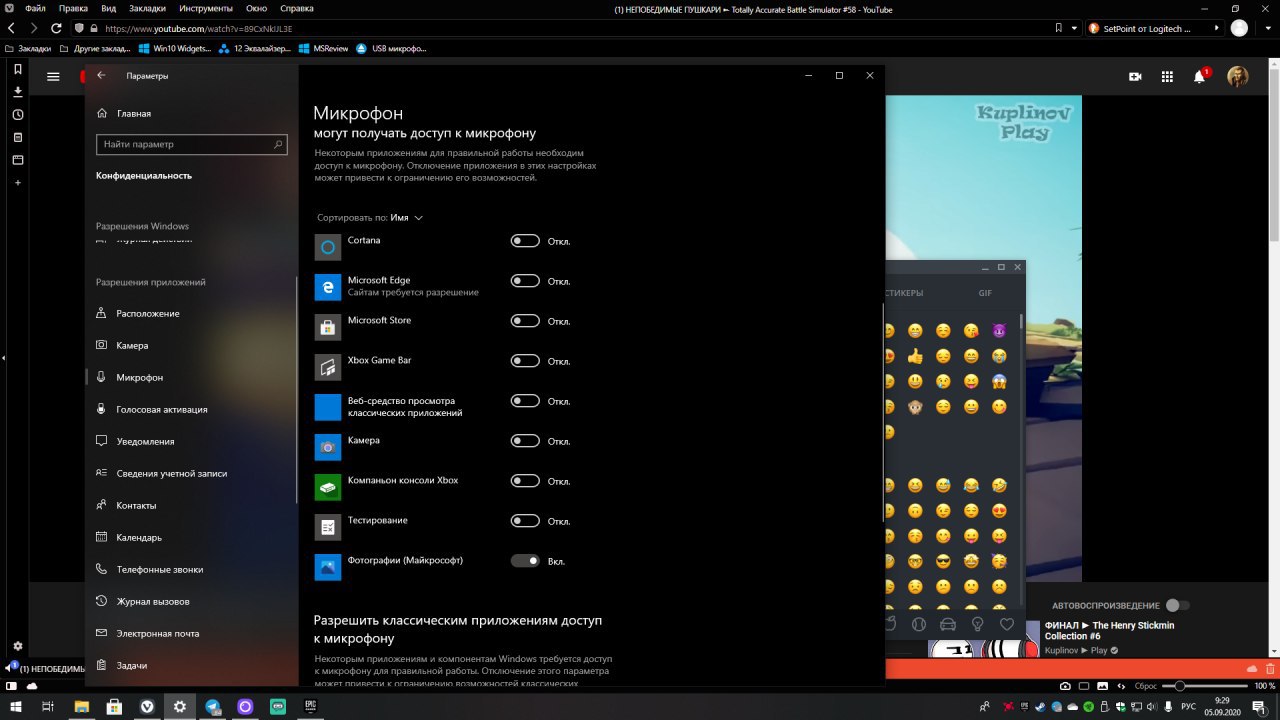The image size is (1280, 720).
Task: Open Vivaldi profile avatar button
Action: 1239,29
